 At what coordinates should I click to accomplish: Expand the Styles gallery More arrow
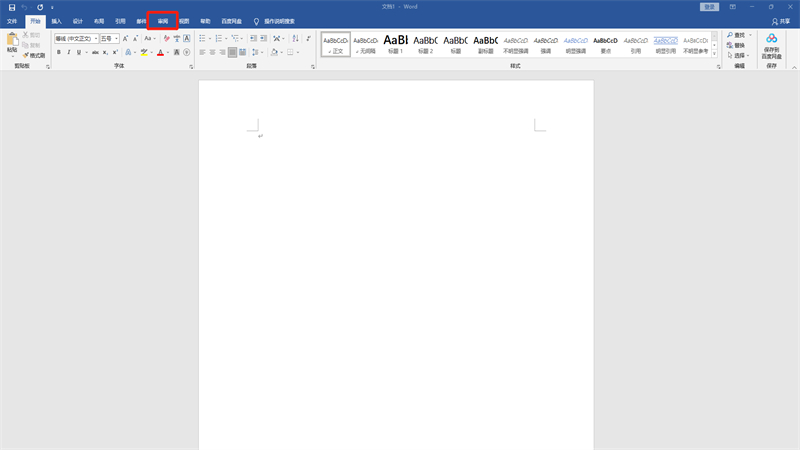(714, 53)
